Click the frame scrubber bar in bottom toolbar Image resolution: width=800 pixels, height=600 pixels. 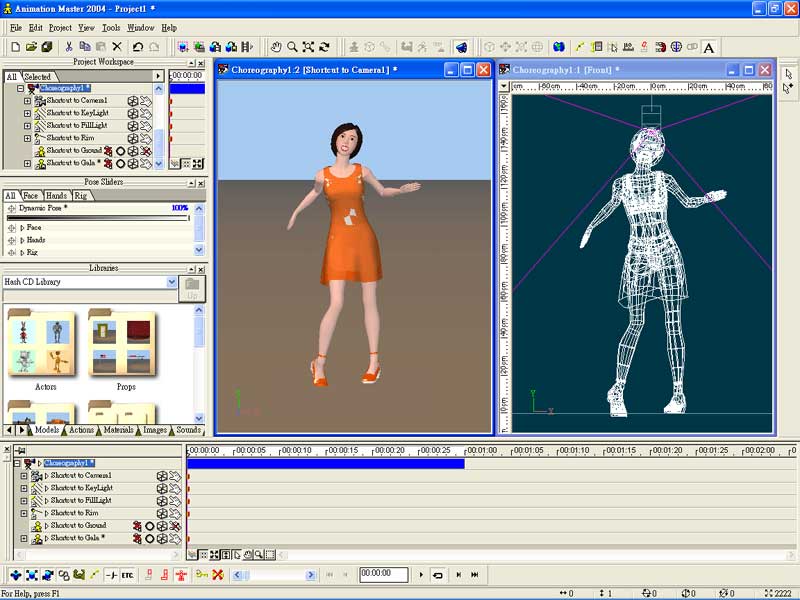click(x=273, y=575)
